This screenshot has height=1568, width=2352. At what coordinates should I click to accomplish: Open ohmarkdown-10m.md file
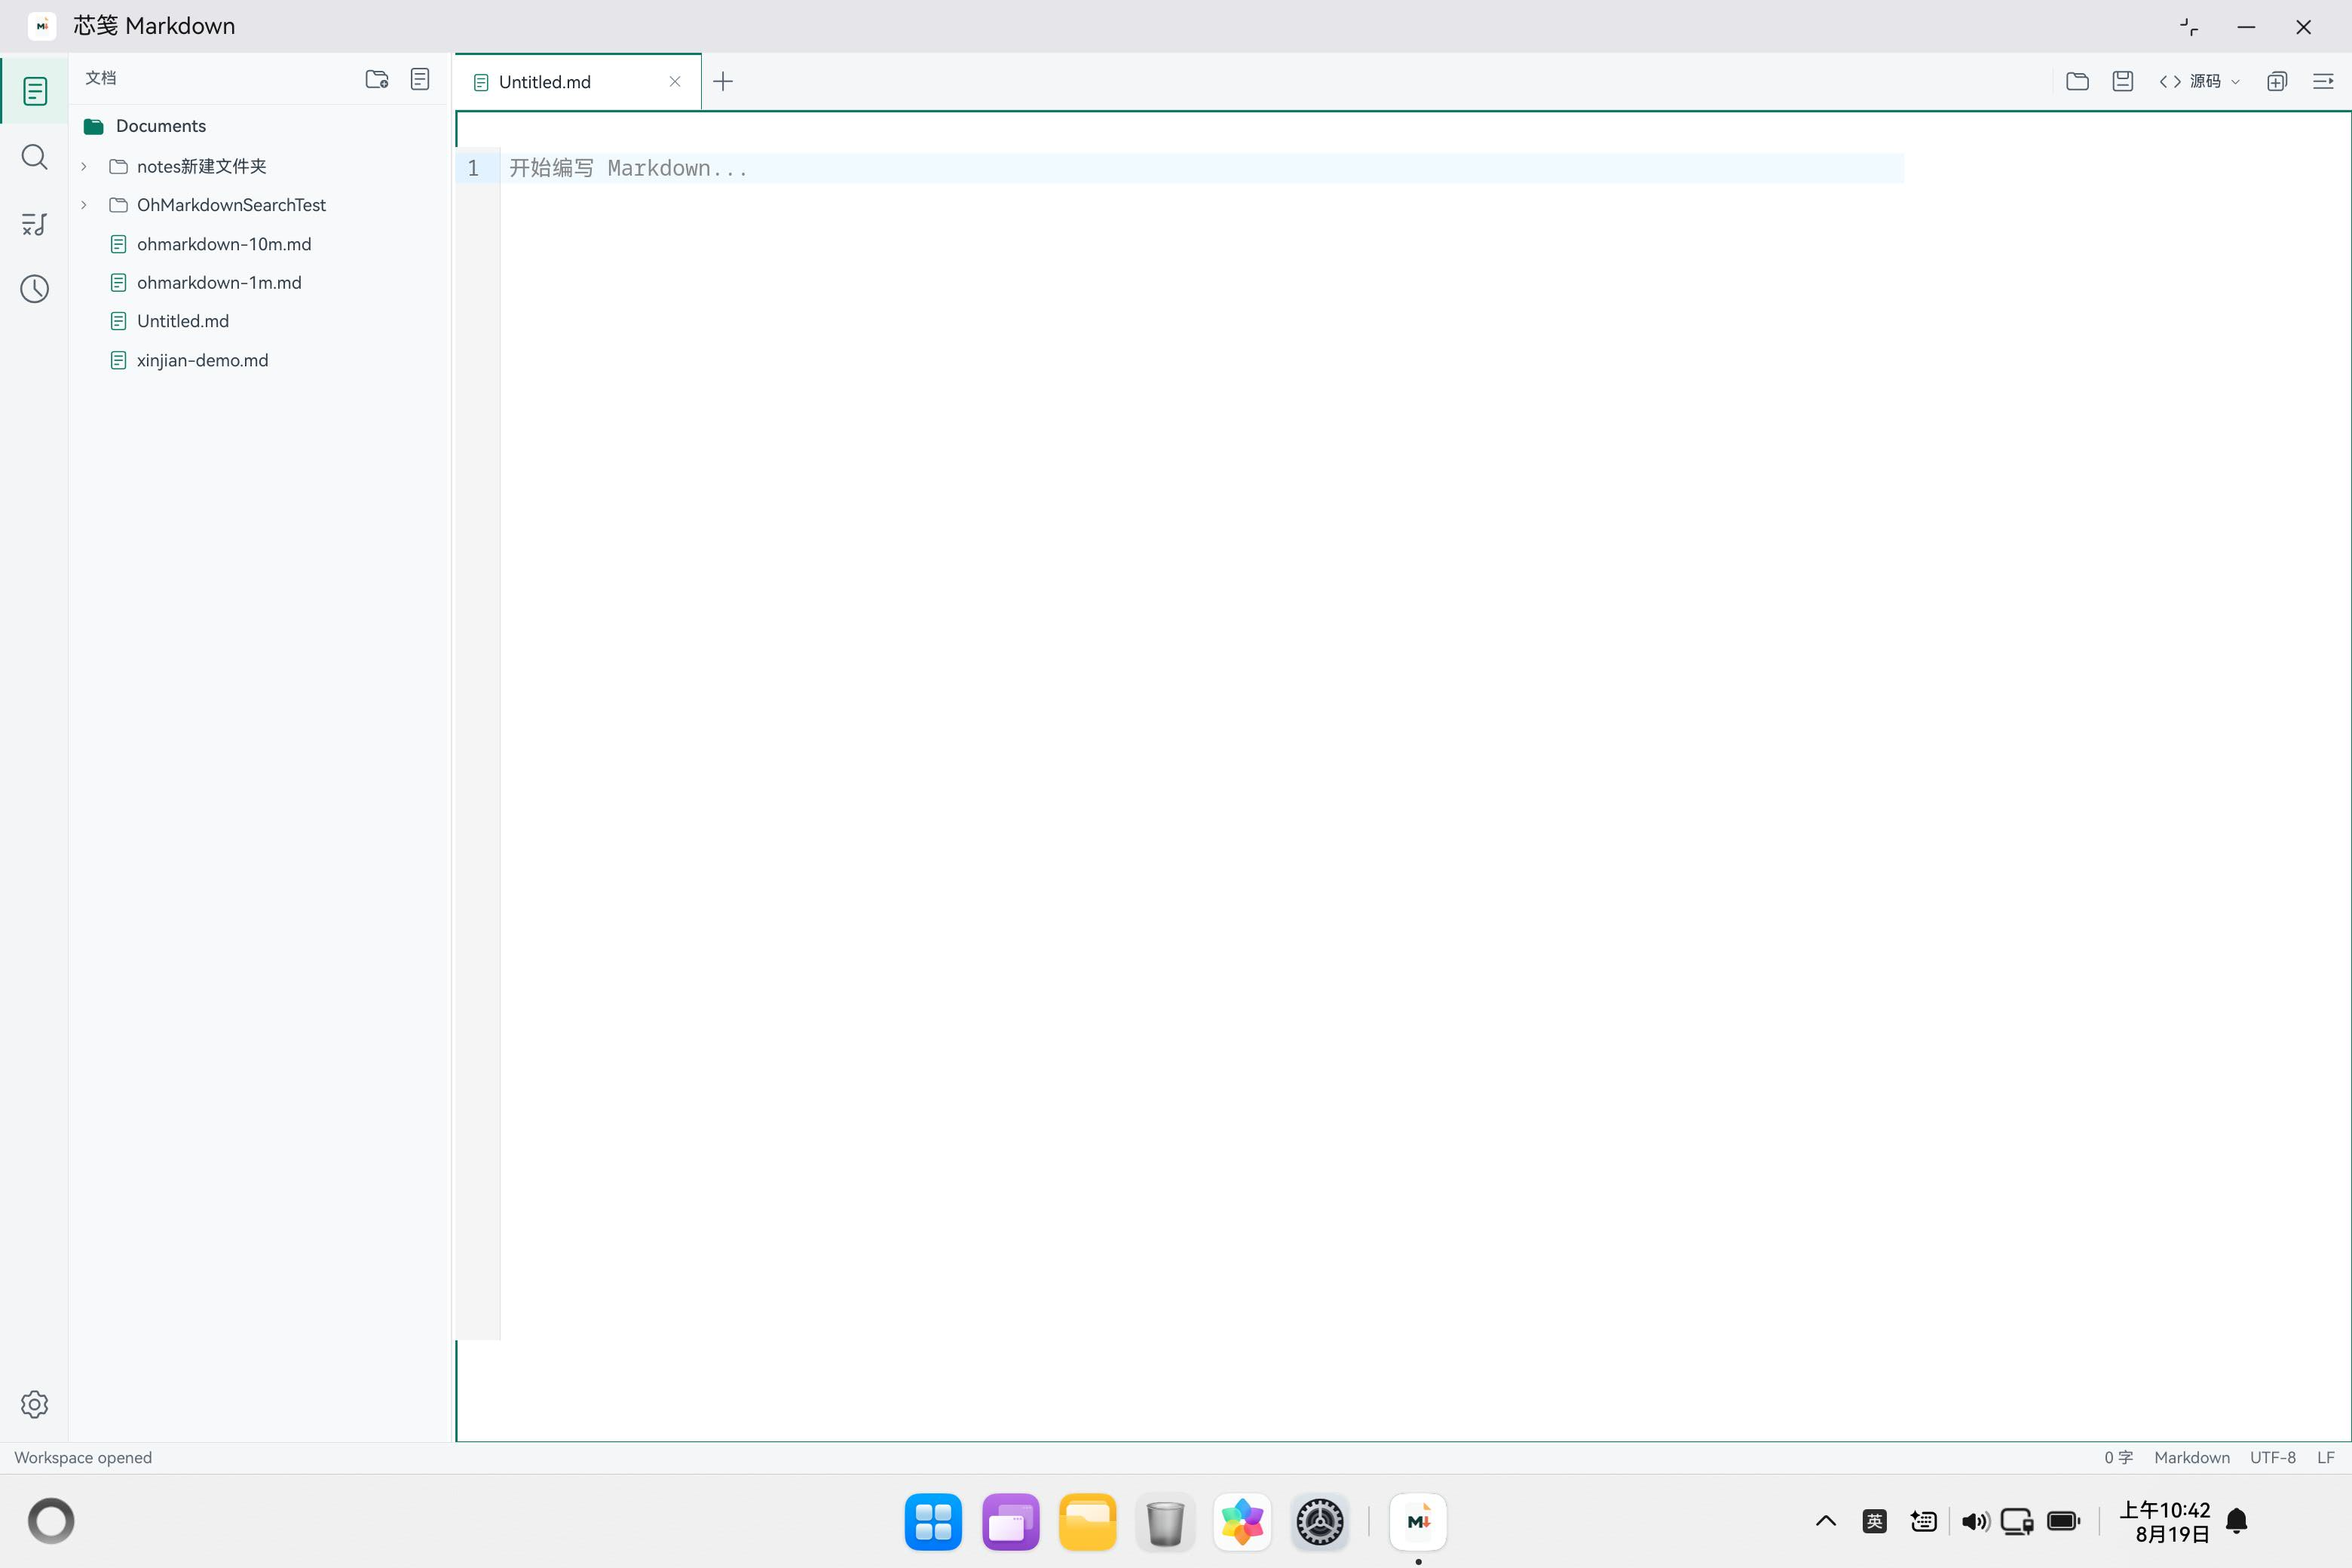[x=260, y=244]
